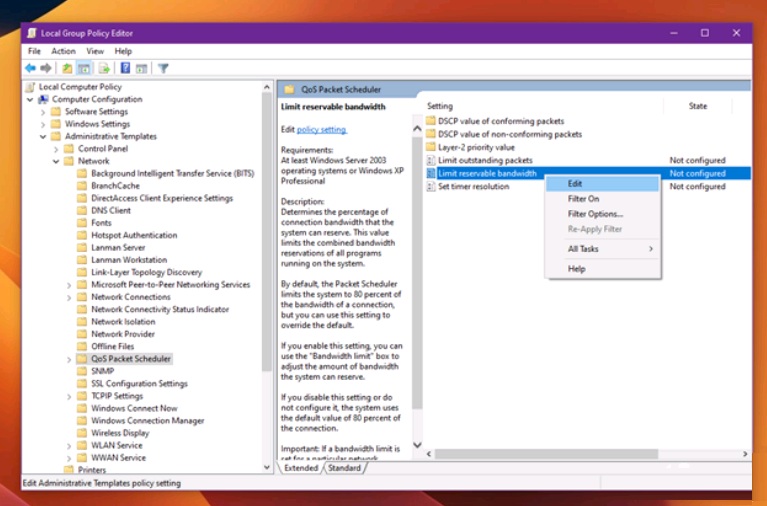The width and height of the screenshot is (767, 506).
Task: Click Not configured state for Set timer resolution
Action: click(x=698, y=186)
